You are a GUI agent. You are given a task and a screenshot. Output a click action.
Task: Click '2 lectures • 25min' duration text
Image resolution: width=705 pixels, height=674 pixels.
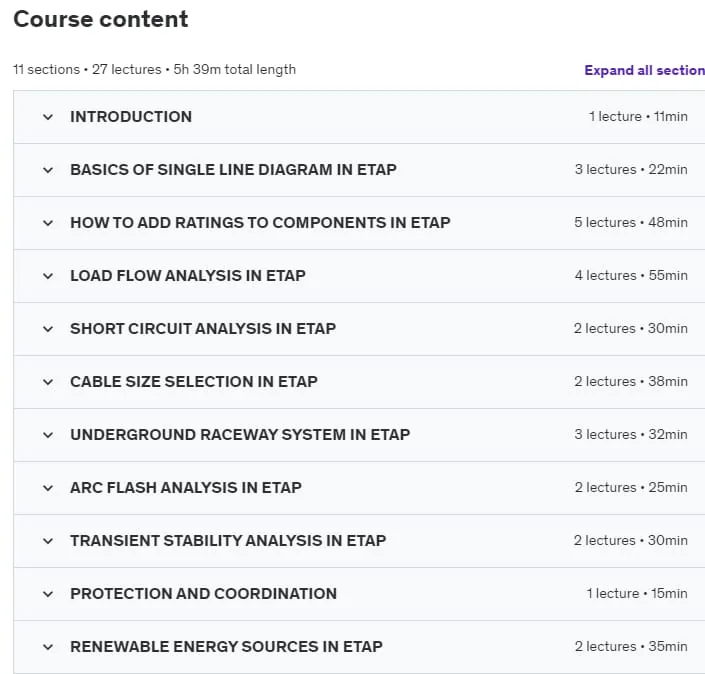click(x=631, y=488)
